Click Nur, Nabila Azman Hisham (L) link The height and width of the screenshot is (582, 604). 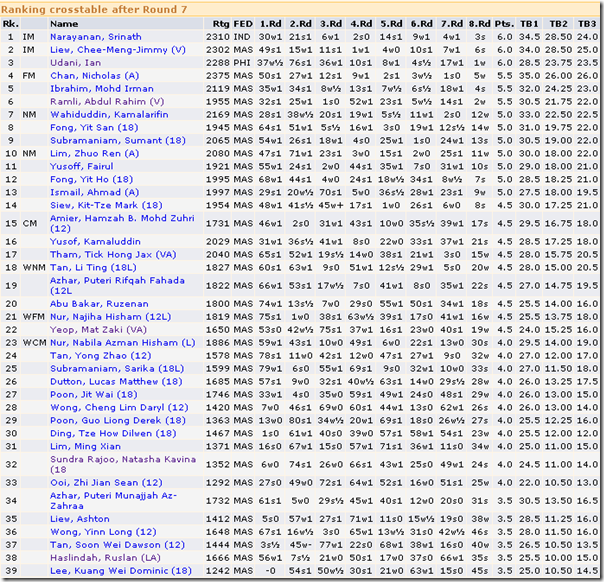pyautogui.click(x=122, y=343)
